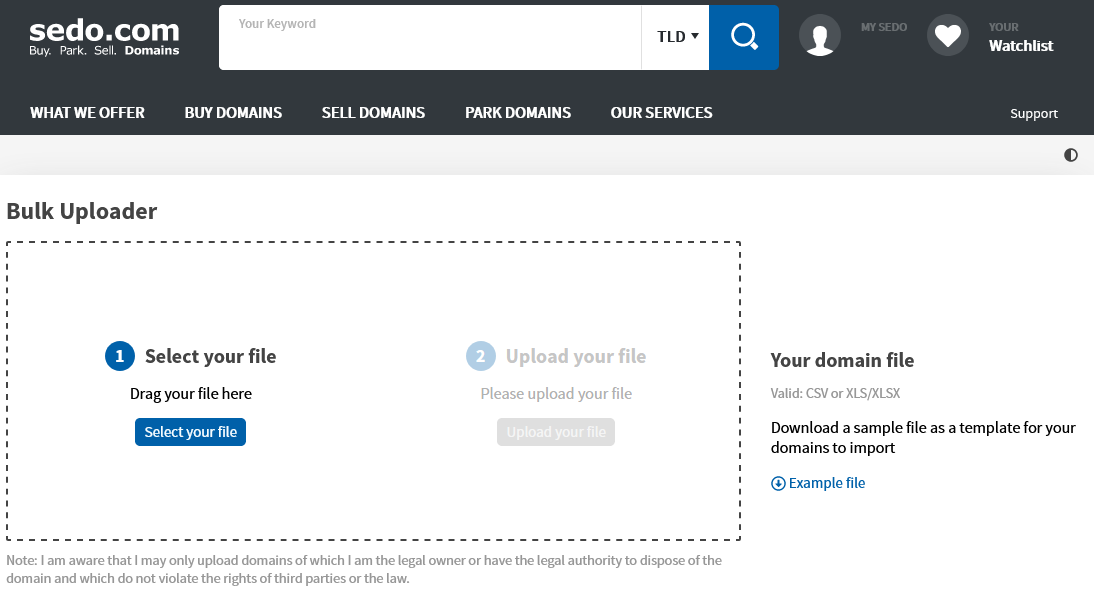Image resolution: width=1094 pixels, height=603 pixels.
Task: Click the Please upload your file text
Action: [556, 394]
